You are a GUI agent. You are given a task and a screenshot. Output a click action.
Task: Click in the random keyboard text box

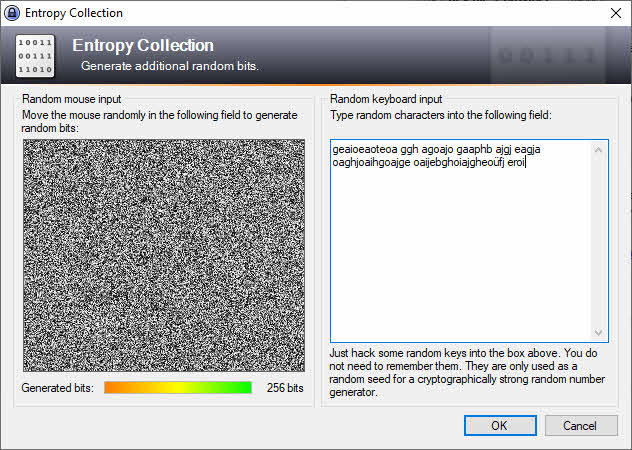tap(460, 260)
